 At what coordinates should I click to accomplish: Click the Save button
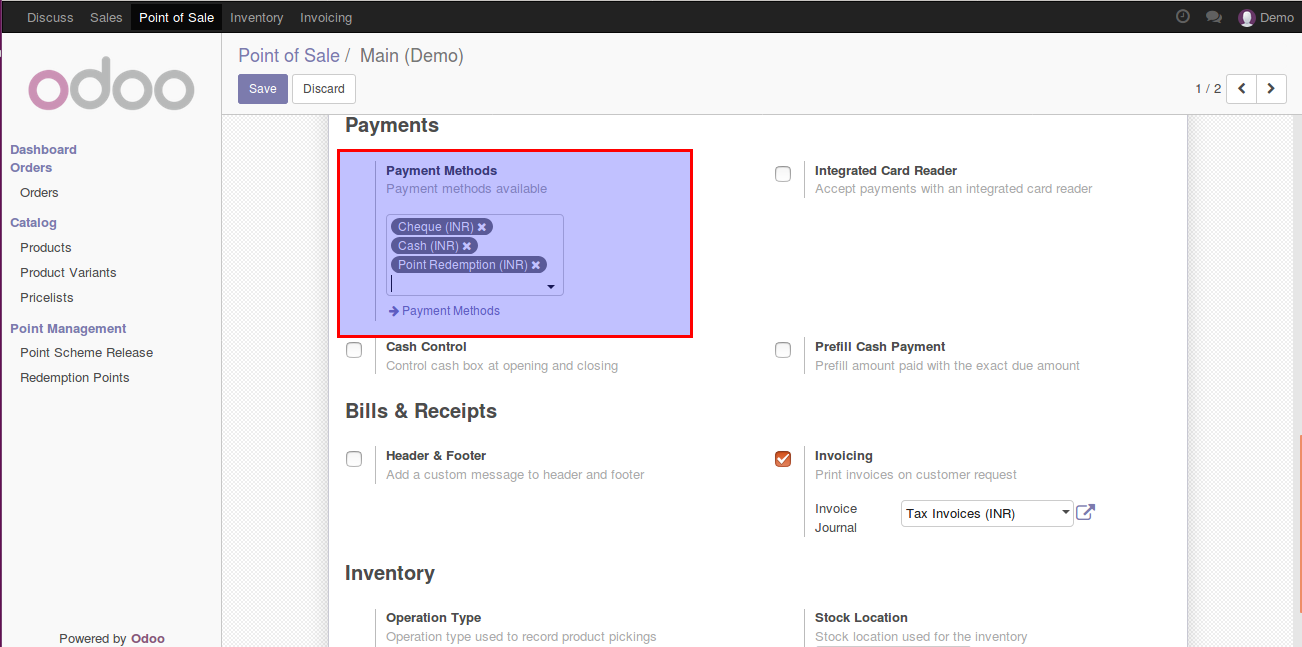(x=263, y=89)
